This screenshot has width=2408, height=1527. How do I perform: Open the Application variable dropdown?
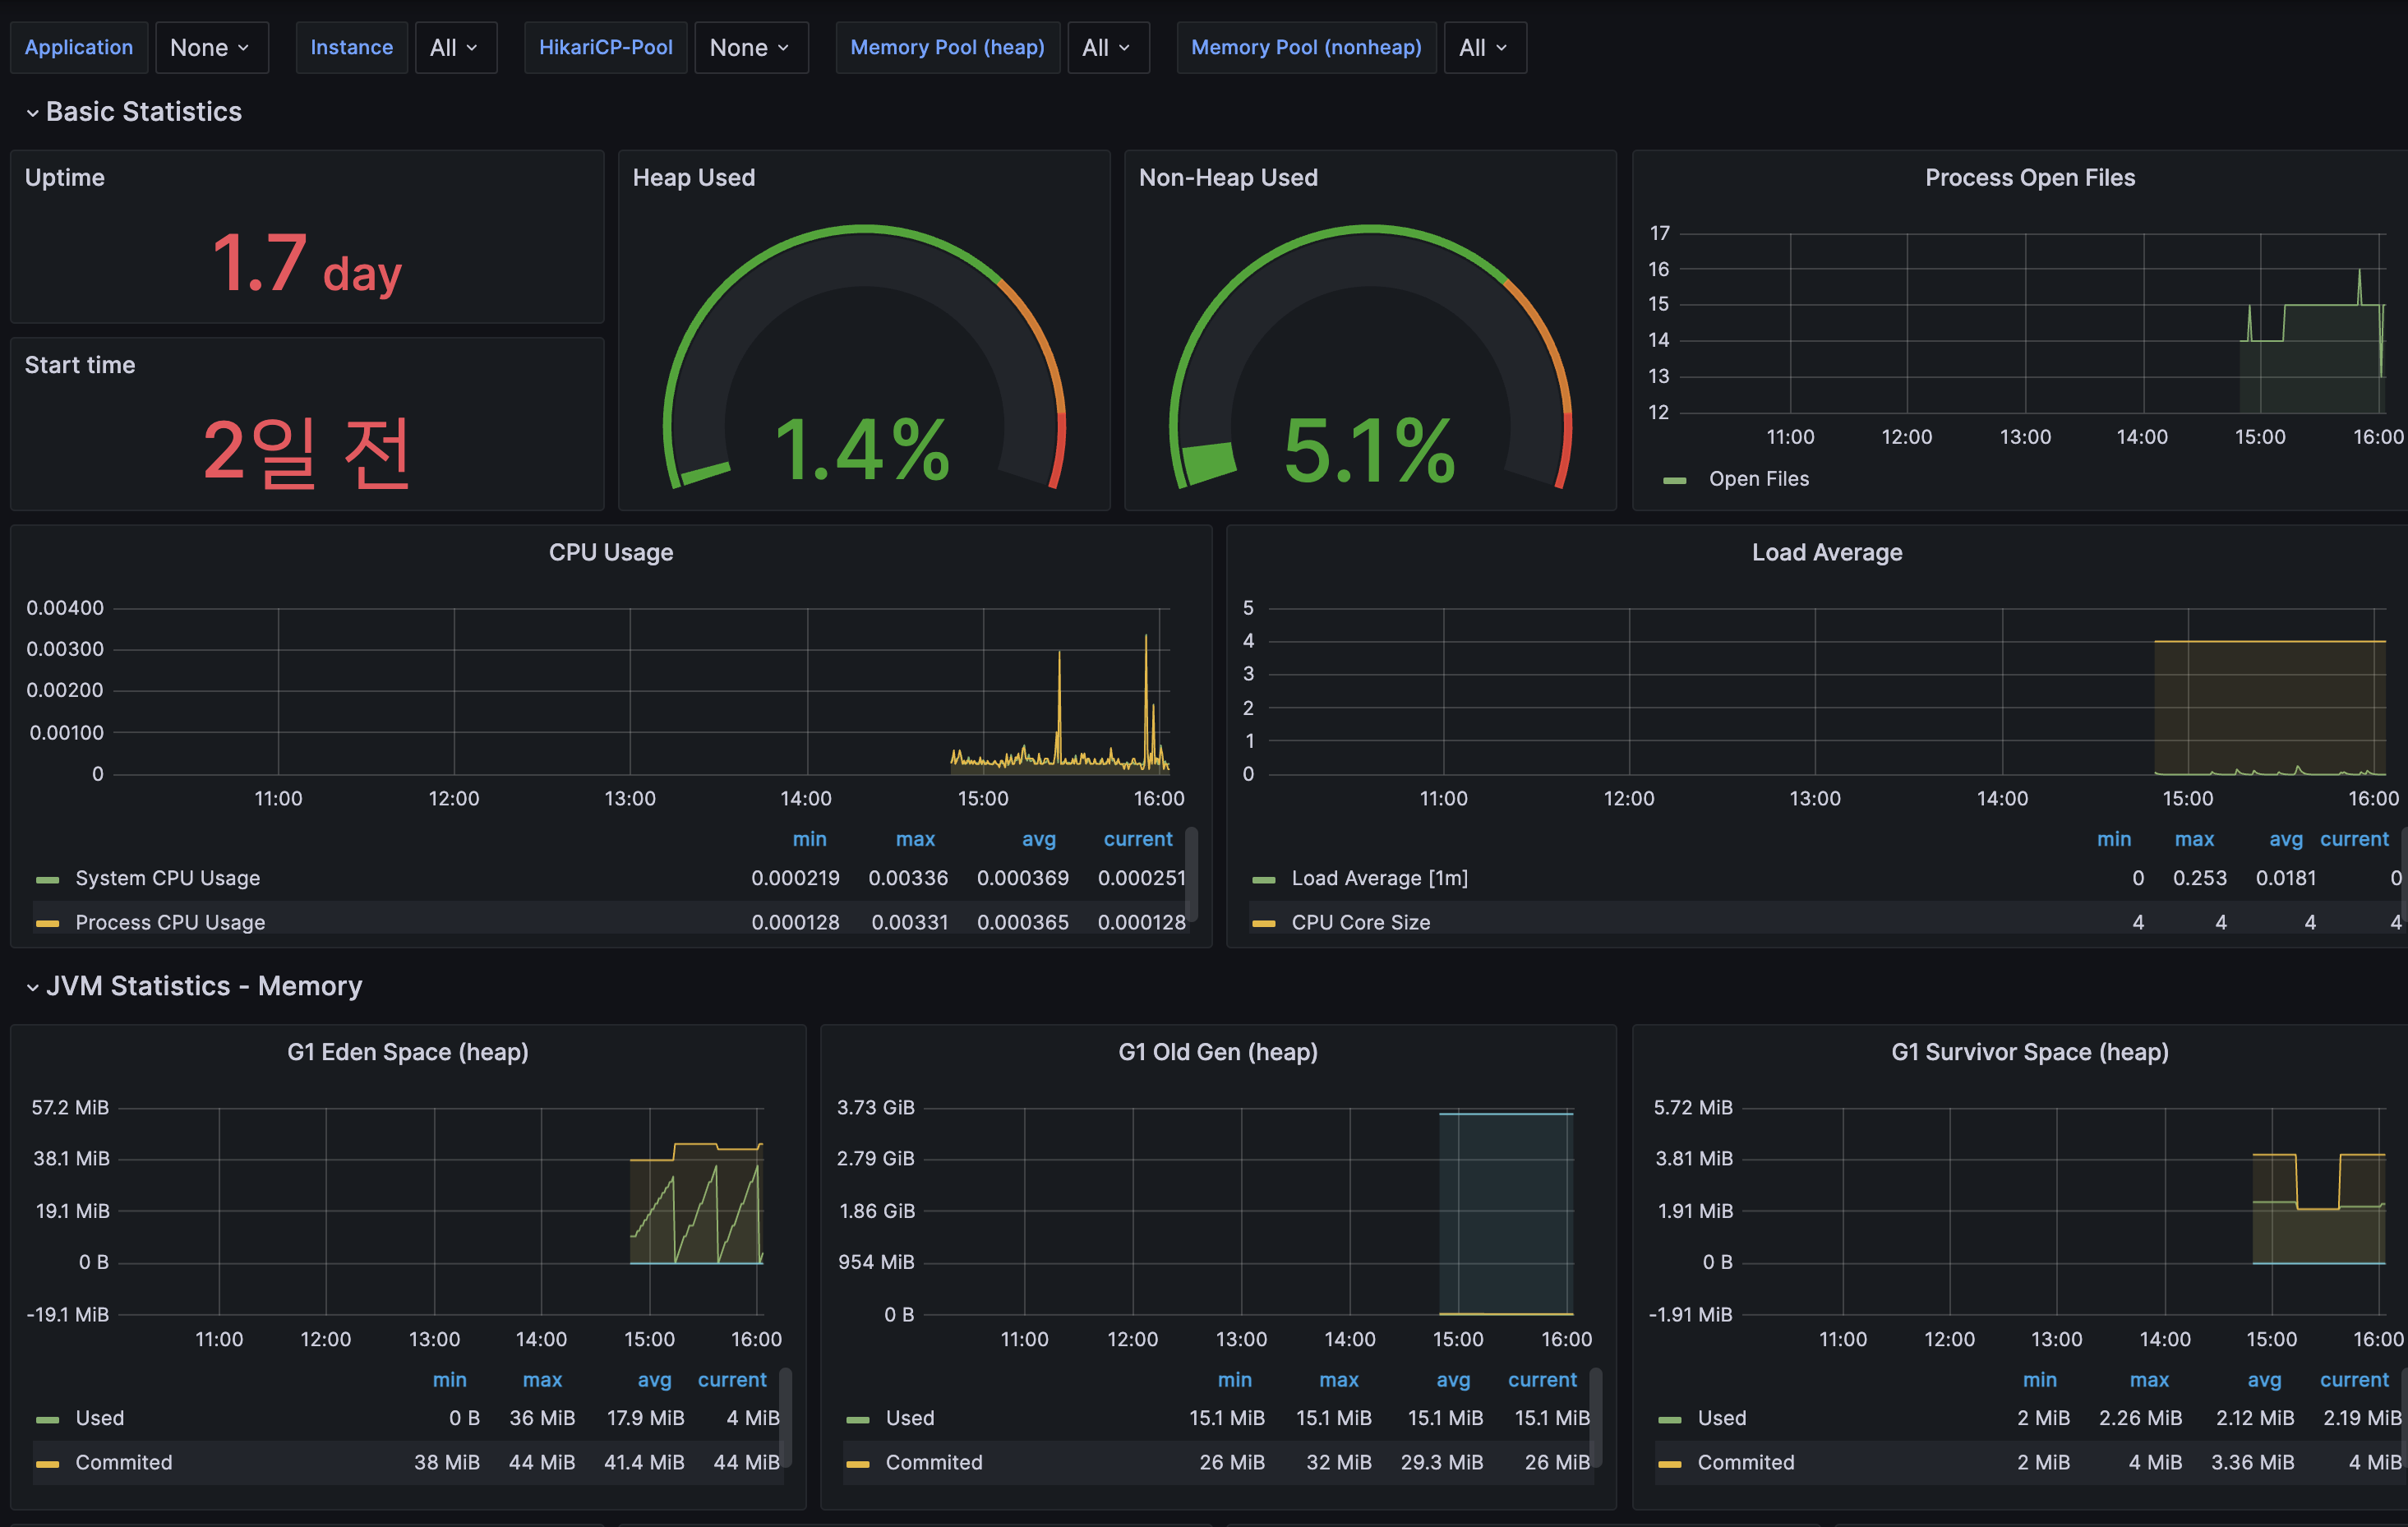[x=211, y=47]
